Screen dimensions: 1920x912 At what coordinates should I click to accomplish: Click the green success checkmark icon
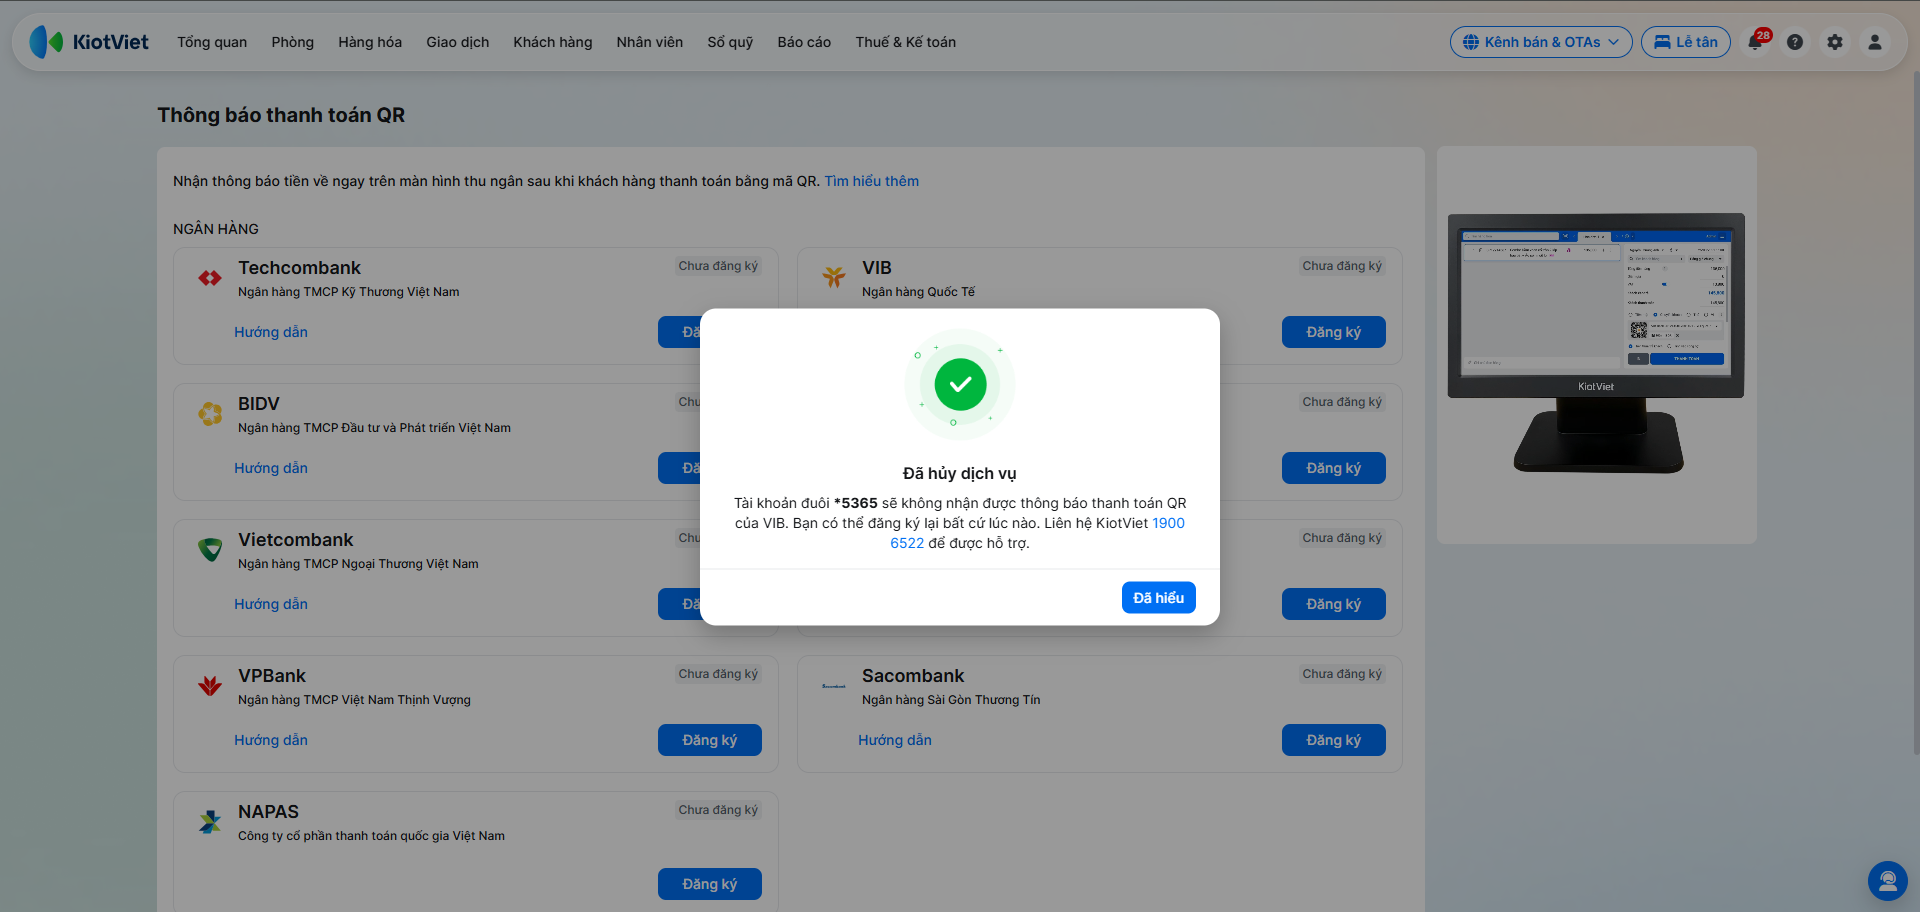[x=960, y=384]
